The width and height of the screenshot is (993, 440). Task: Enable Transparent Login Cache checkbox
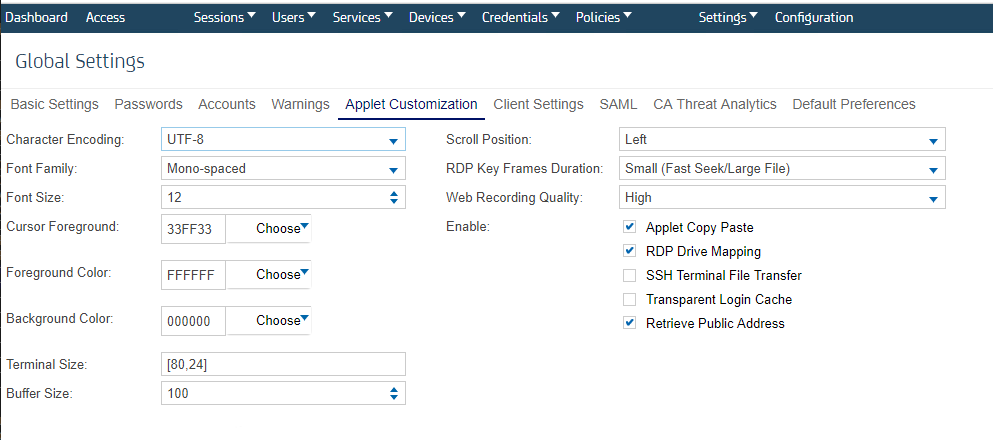(x=629, y=300)
